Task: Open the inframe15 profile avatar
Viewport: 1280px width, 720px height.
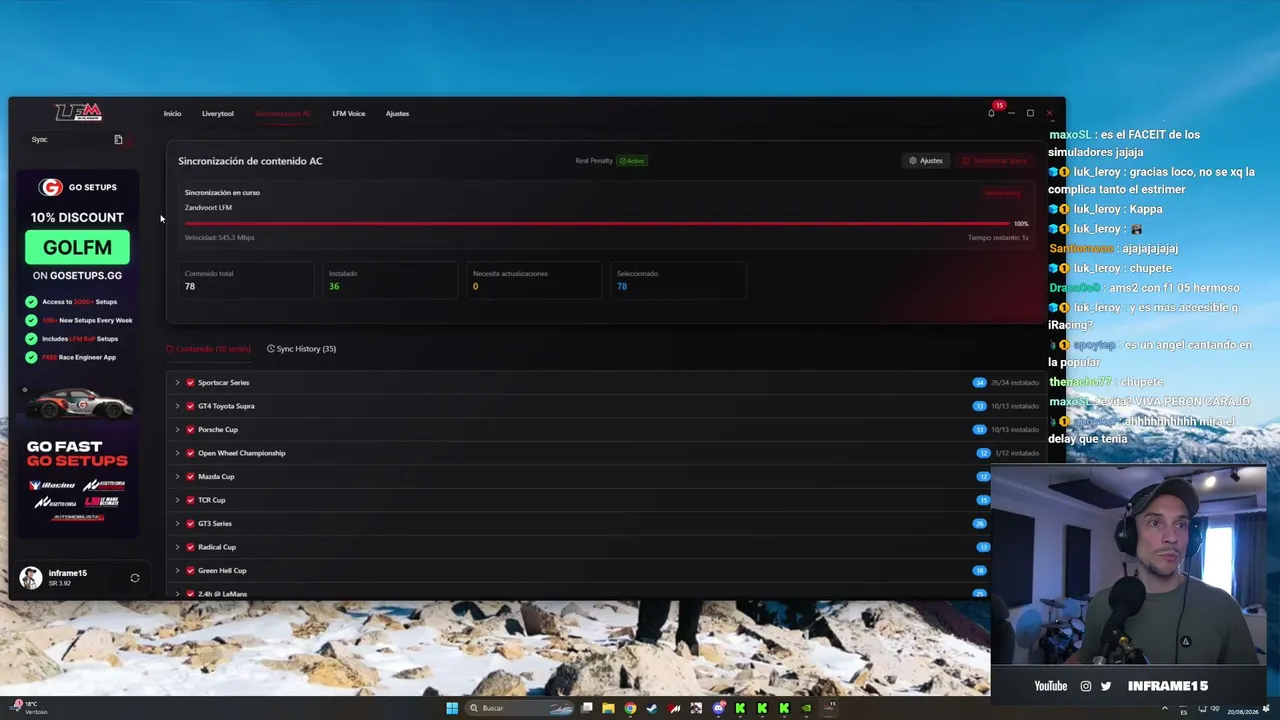Action: point(31,578)
